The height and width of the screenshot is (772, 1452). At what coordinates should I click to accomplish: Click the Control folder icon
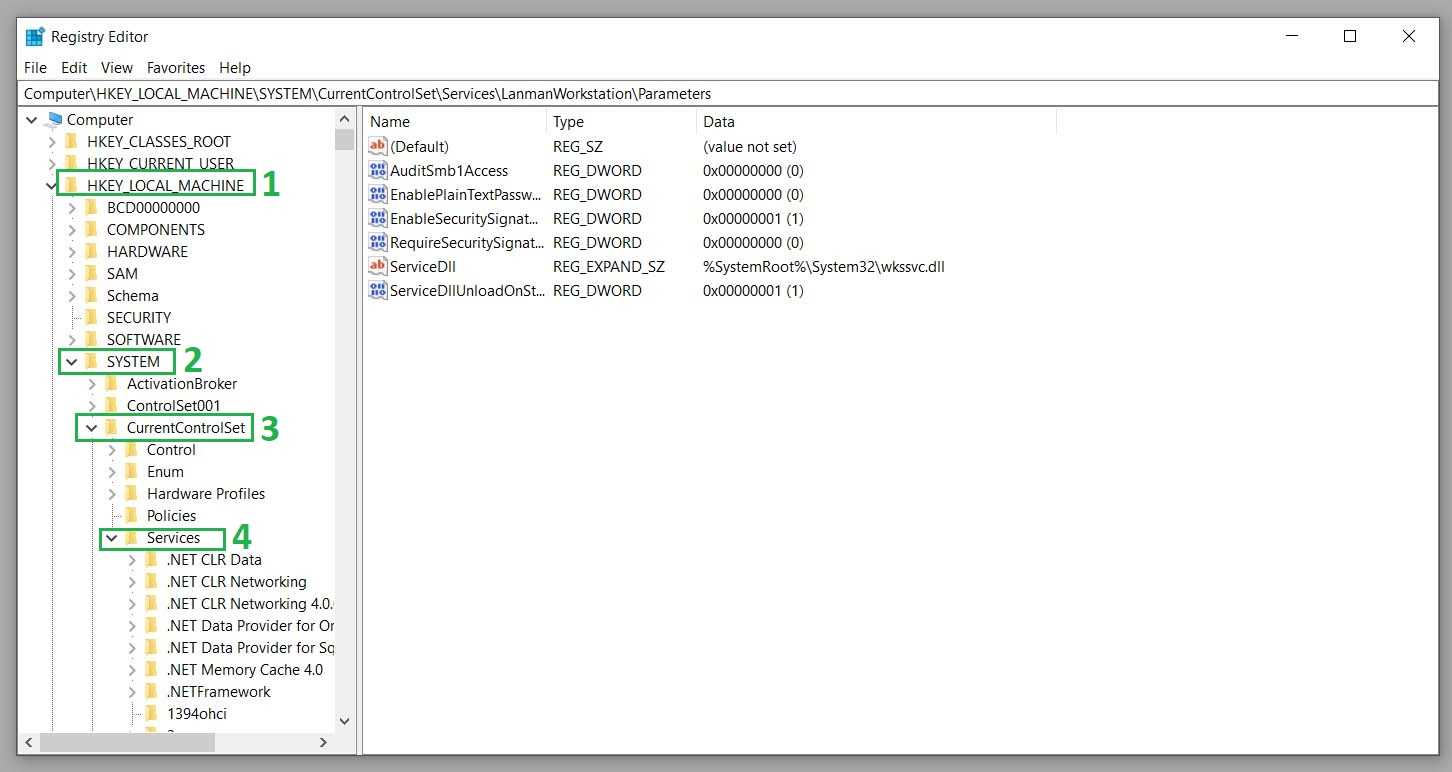coord(132,450)
